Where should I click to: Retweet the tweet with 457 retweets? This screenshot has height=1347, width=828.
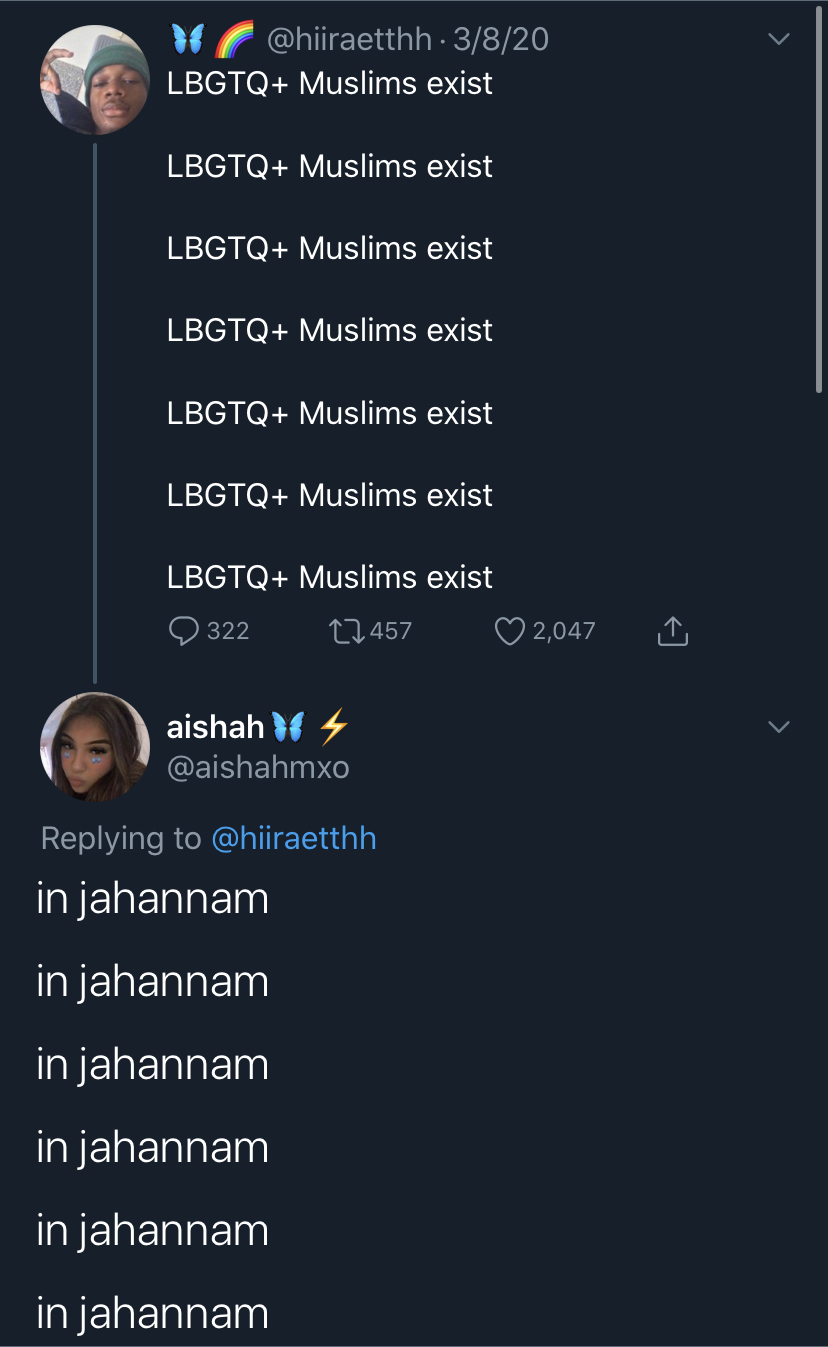347,630
